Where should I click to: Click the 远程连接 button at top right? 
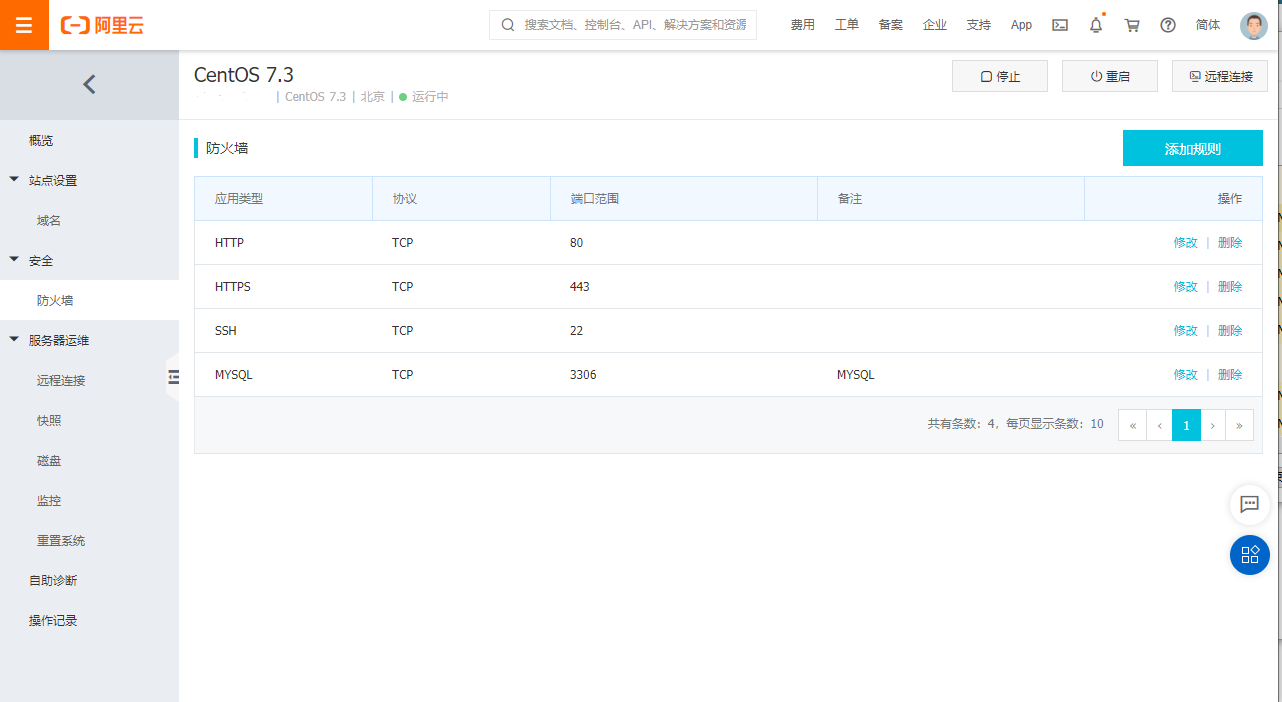click(x=1219, y=76)
